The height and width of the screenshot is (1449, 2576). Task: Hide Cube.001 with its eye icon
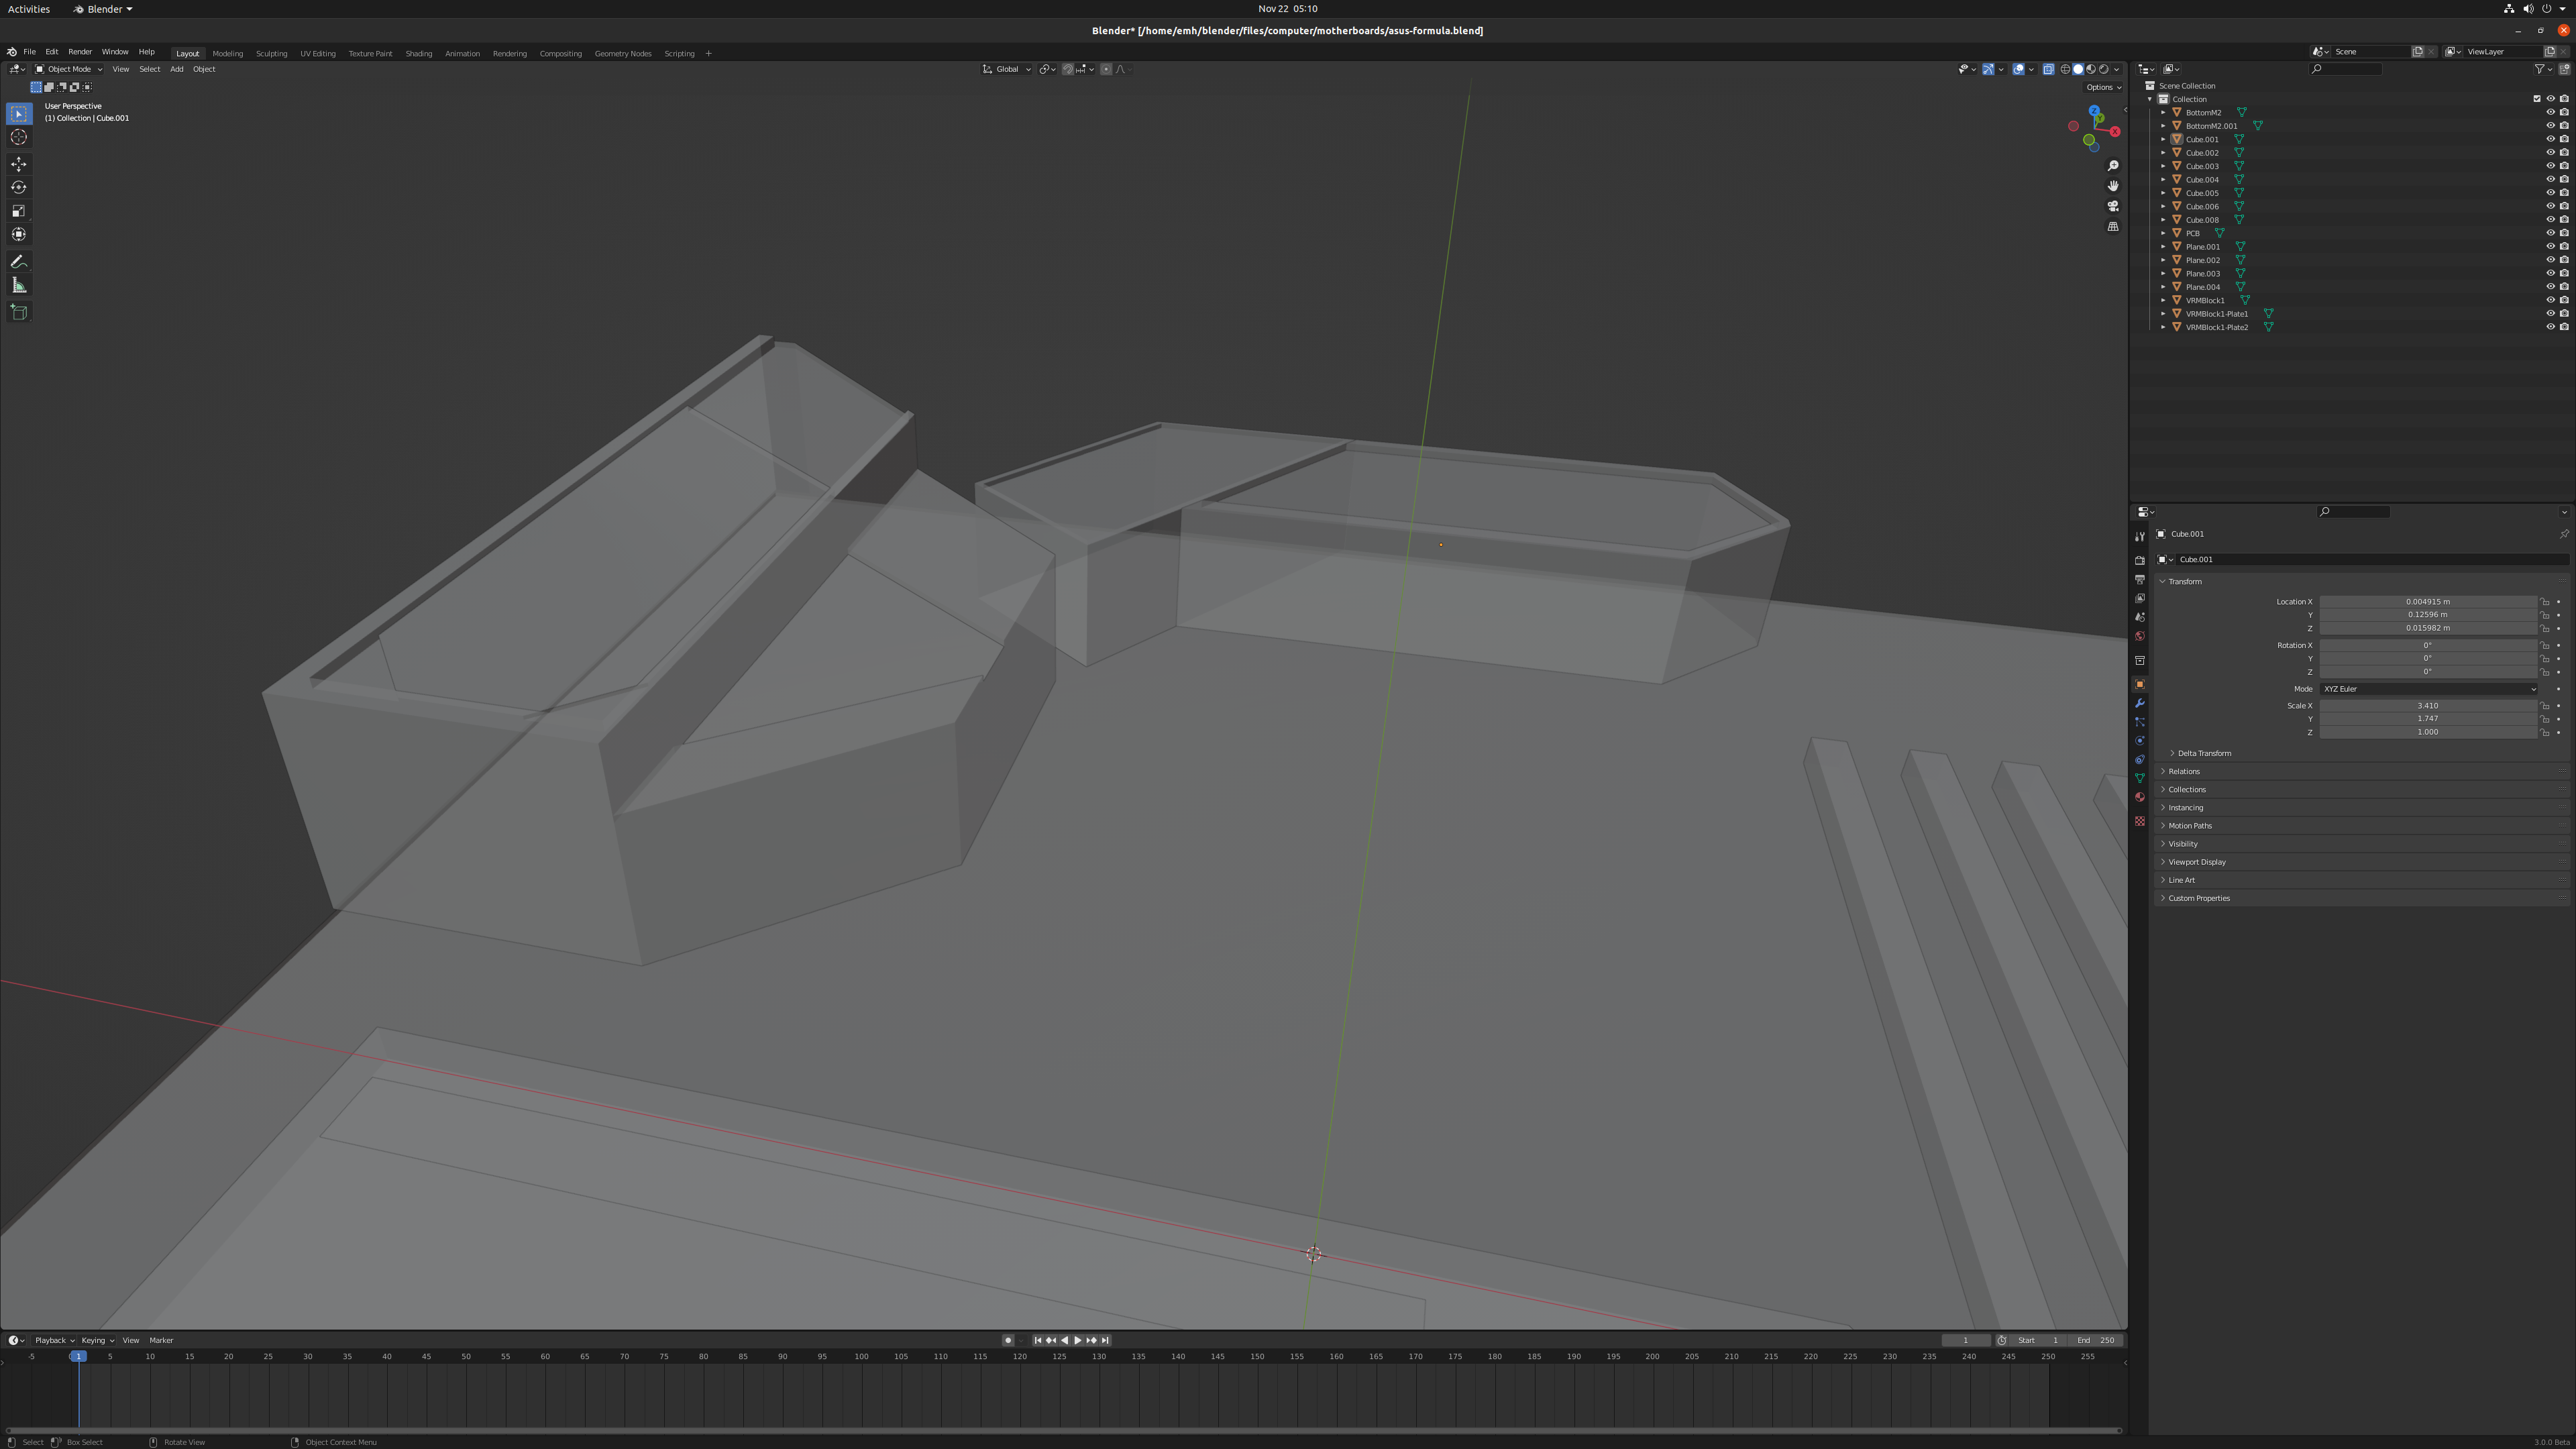point(2550,139)
